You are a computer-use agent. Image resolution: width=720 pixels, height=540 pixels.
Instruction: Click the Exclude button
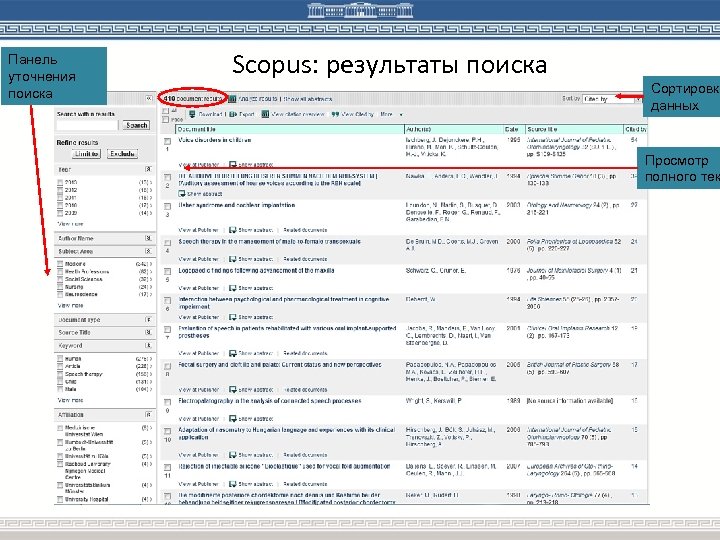[122, 154]
